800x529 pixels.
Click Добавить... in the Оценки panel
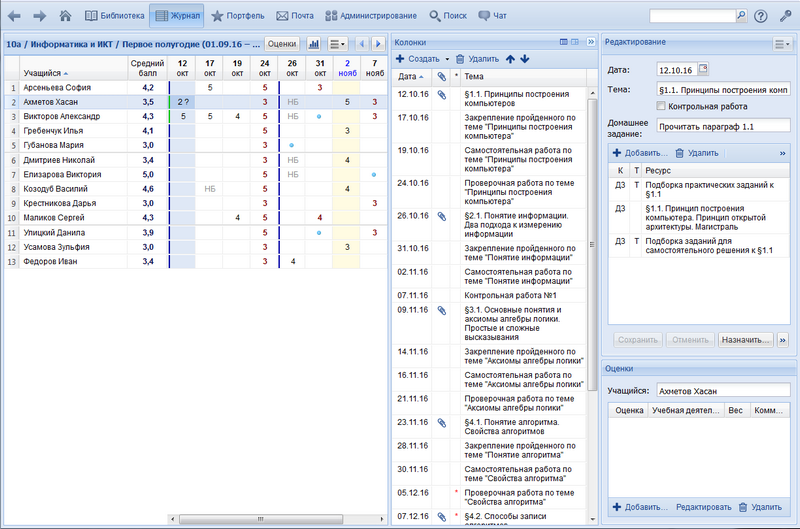tap(639, 508)
